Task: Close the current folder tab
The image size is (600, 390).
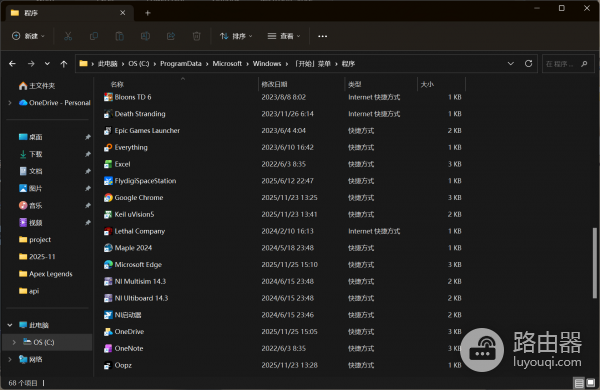Action: pos(122,13)
